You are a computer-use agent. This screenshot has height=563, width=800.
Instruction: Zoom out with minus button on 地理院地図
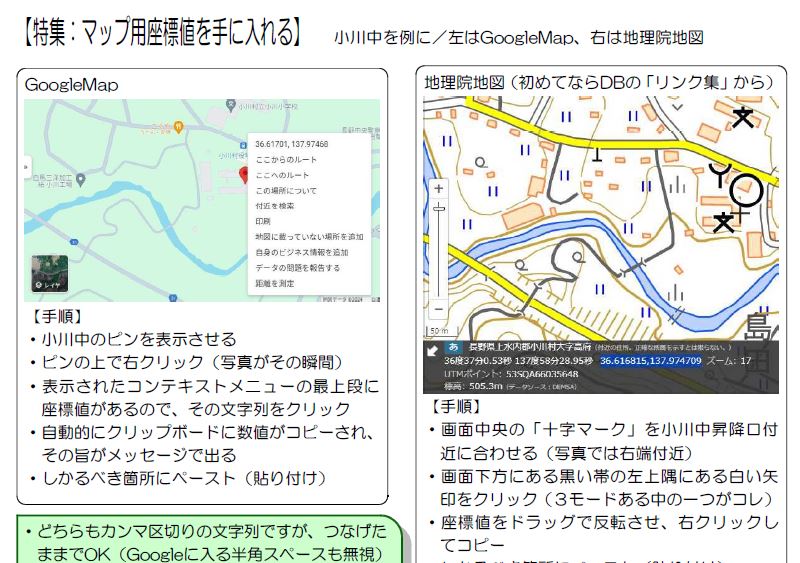[x=439, y=309]
